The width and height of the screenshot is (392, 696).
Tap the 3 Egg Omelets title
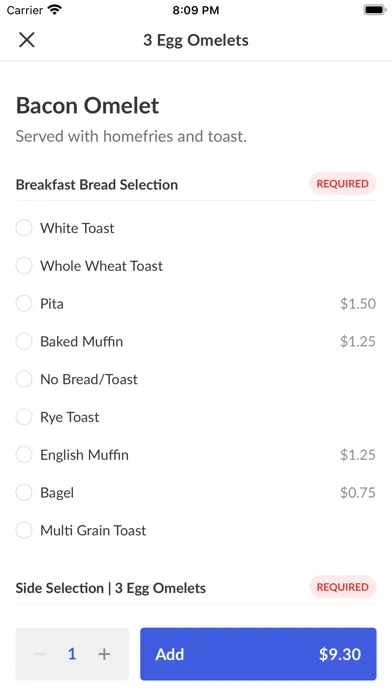[x=196, y=40]
